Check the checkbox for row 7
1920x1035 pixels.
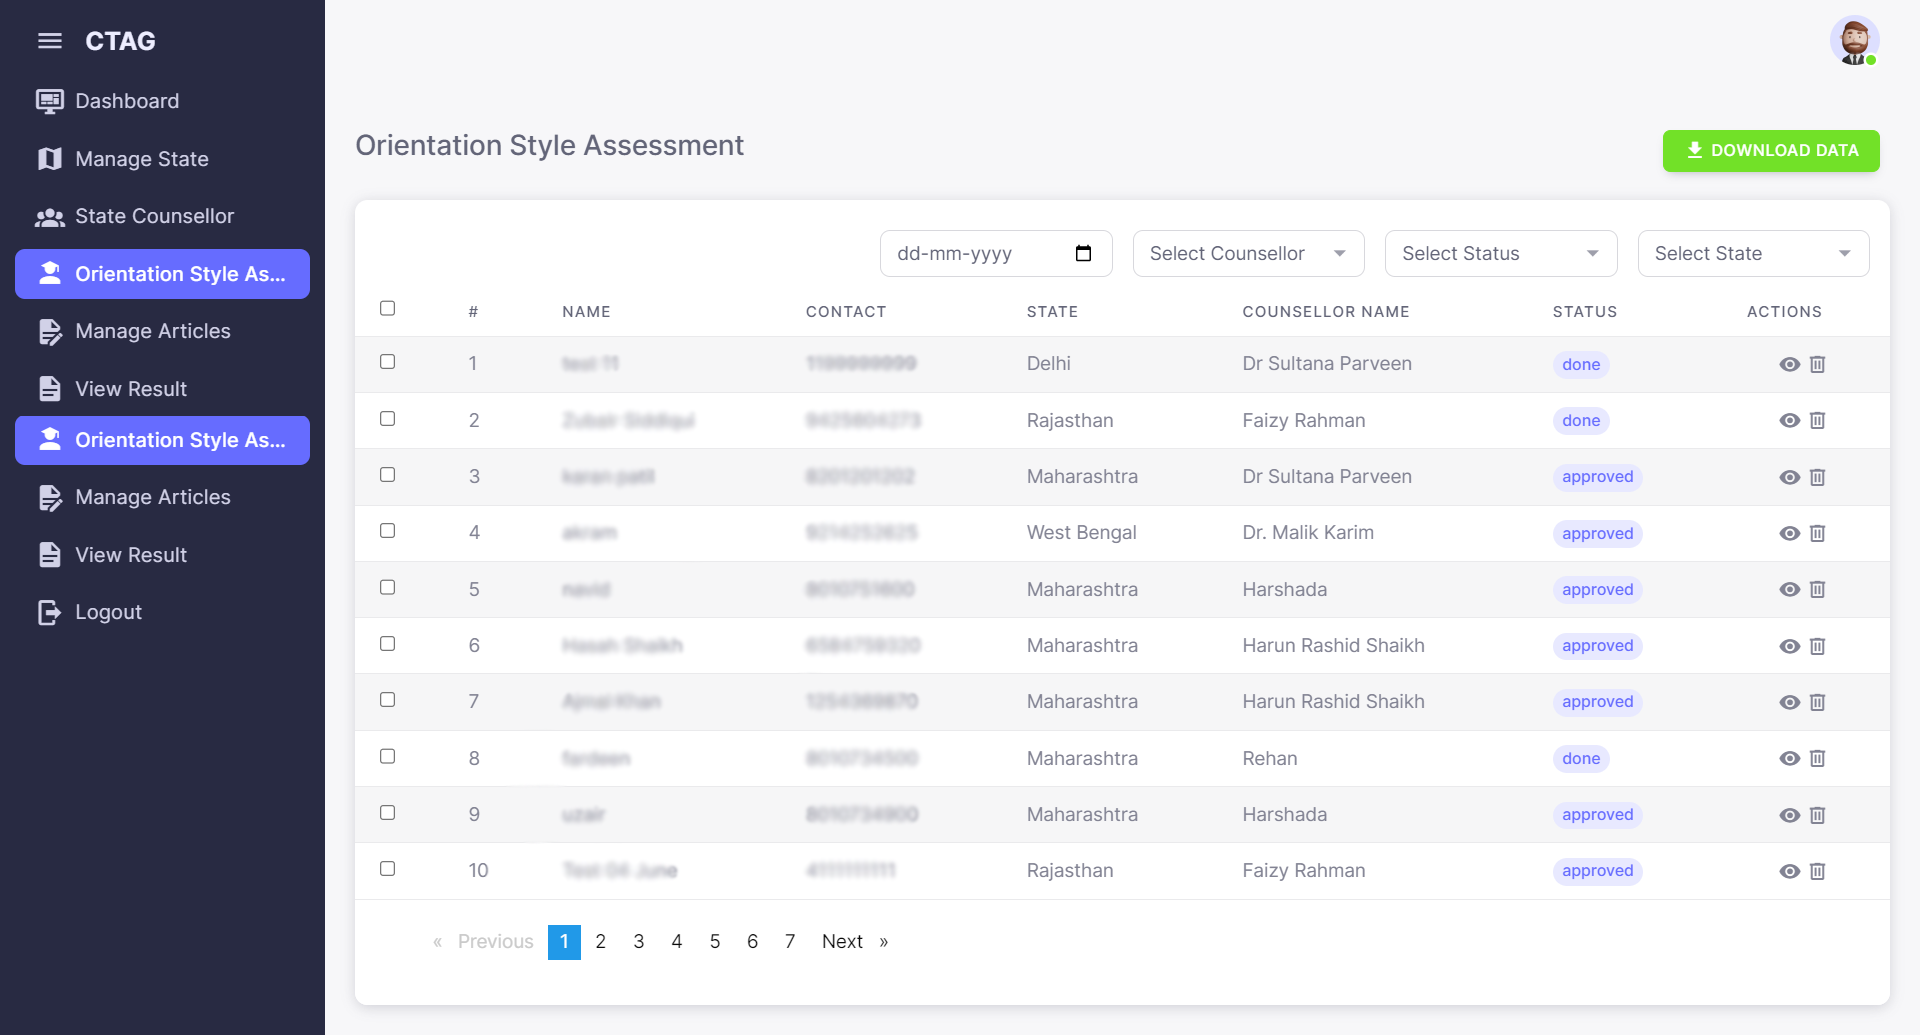click(388, 700)
